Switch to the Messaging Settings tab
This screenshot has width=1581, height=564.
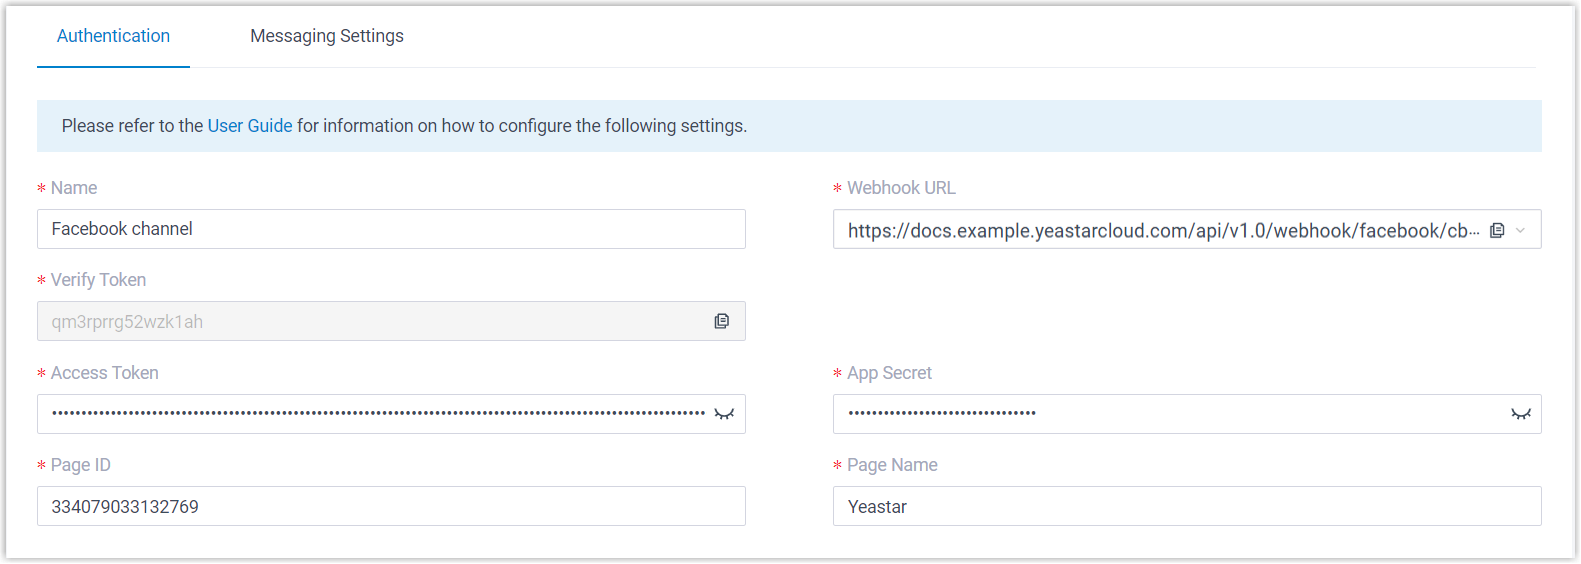tap(327, 36)
